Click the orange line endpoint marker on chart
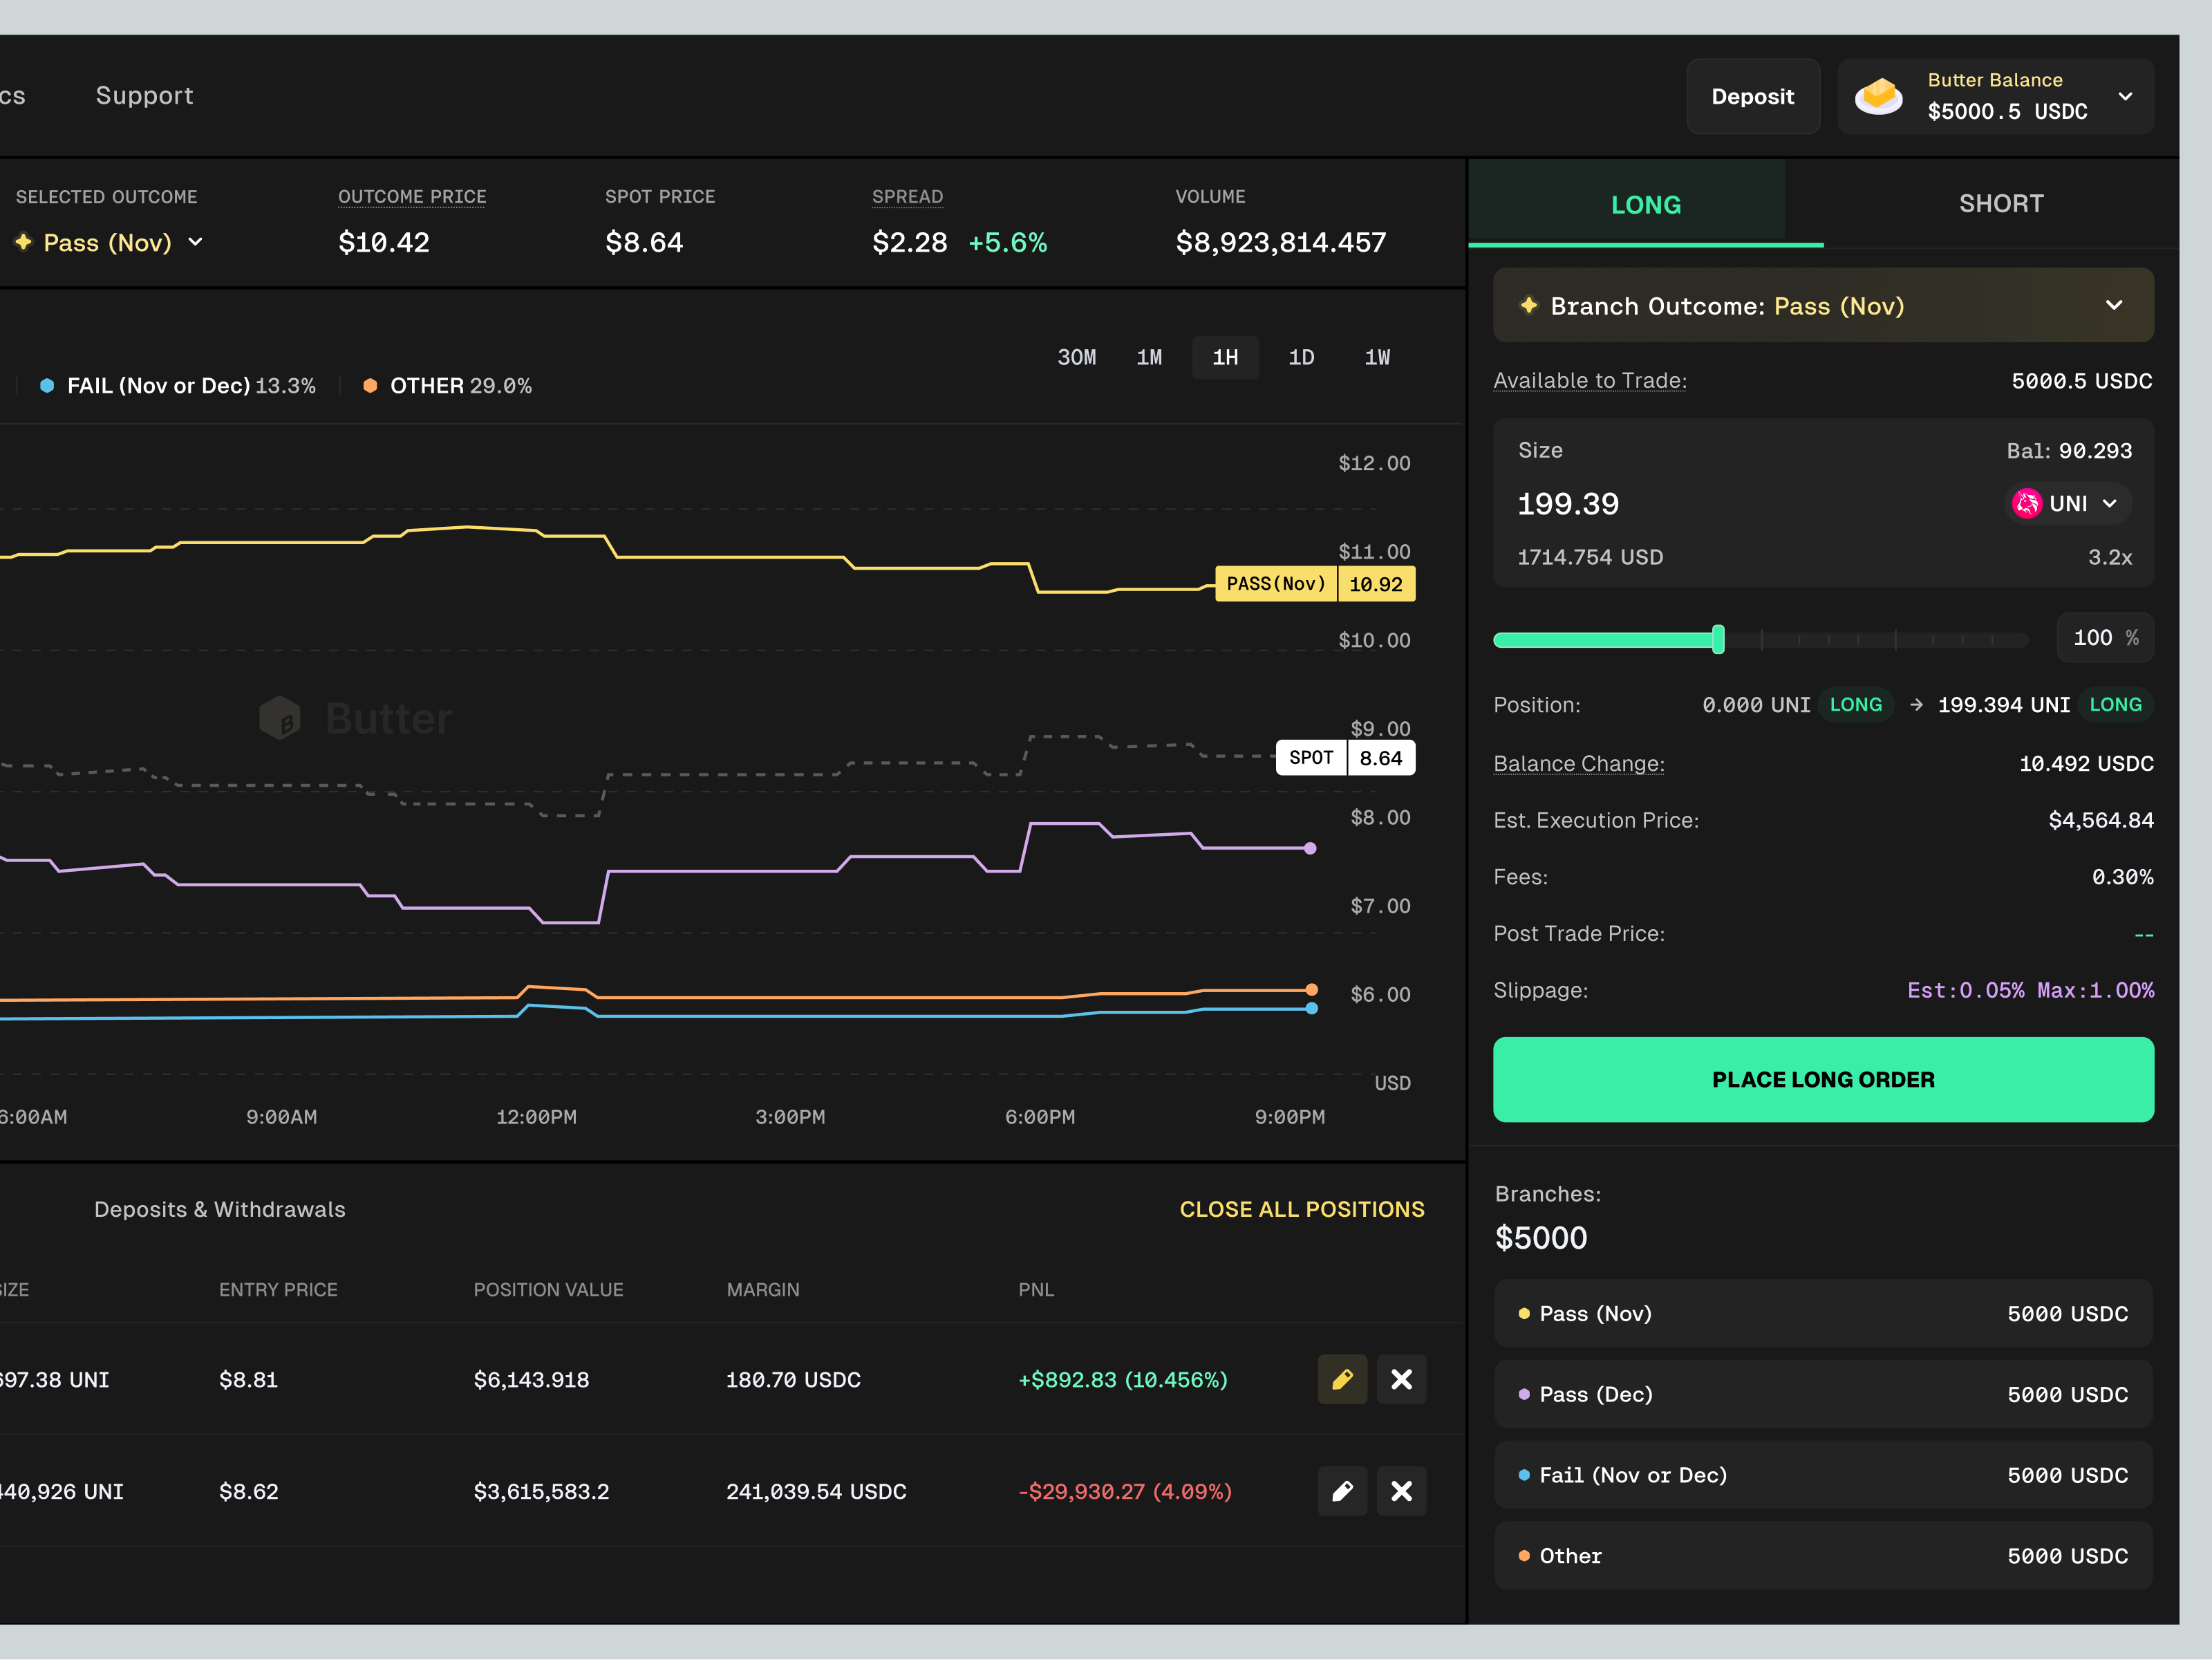This screenshot has width=2212, height=1660. [1311, 989]
